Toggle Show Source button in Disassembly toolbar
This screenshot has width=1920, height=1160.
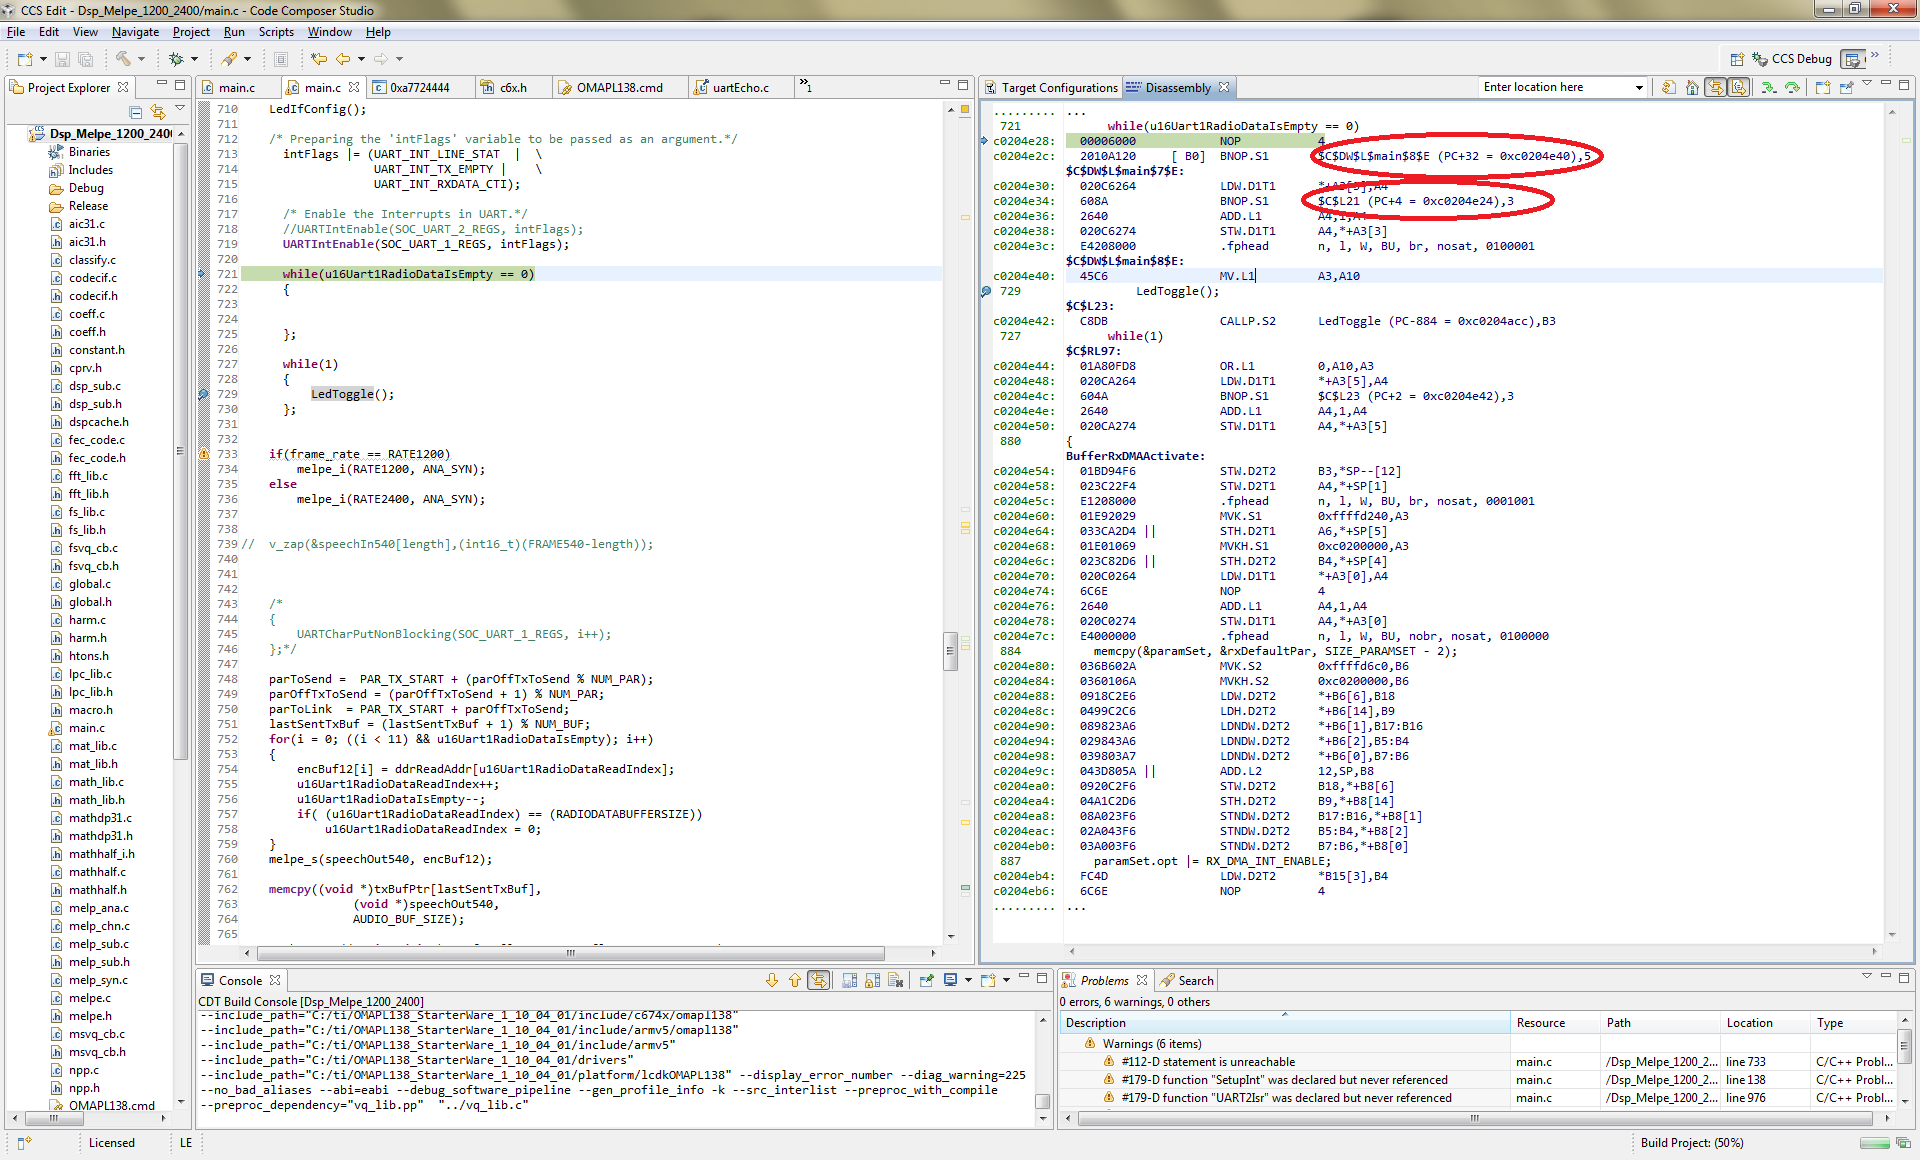(1739, 88)
